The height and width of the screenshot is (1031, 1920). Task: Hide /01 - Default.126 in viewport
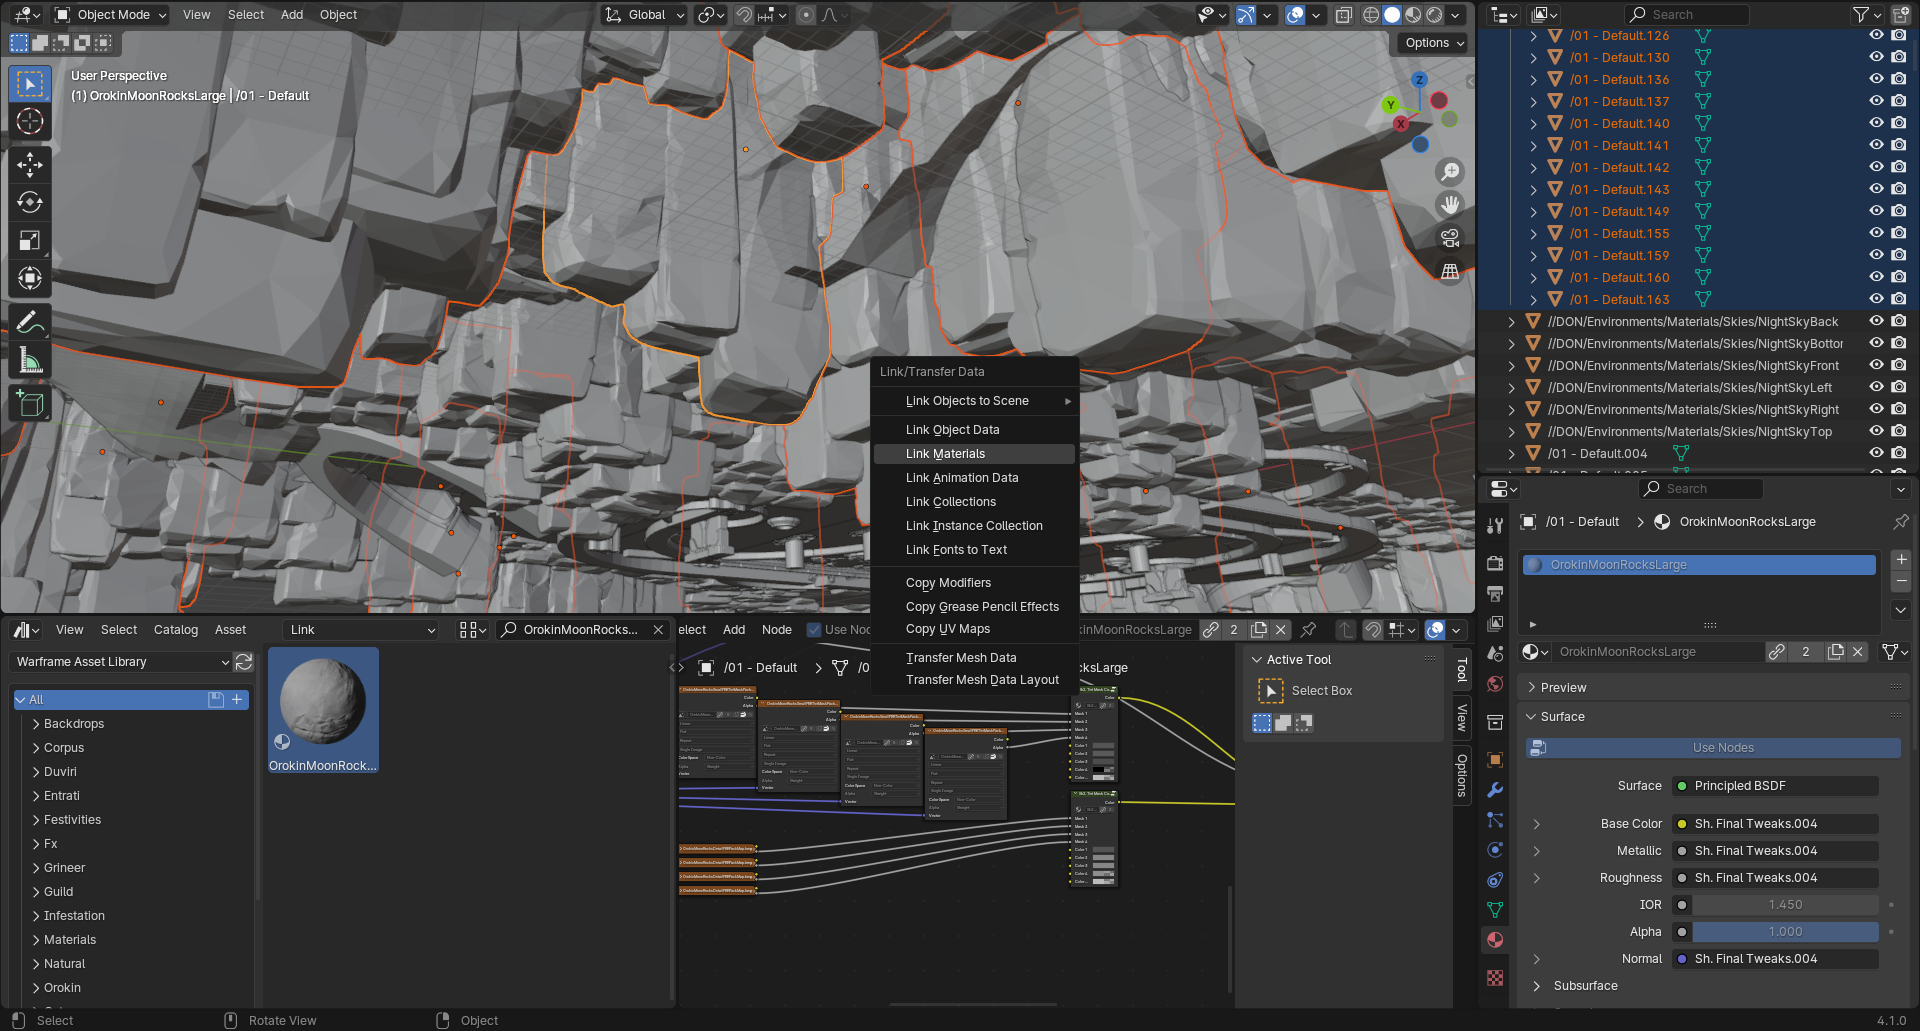coord(1876,35)
